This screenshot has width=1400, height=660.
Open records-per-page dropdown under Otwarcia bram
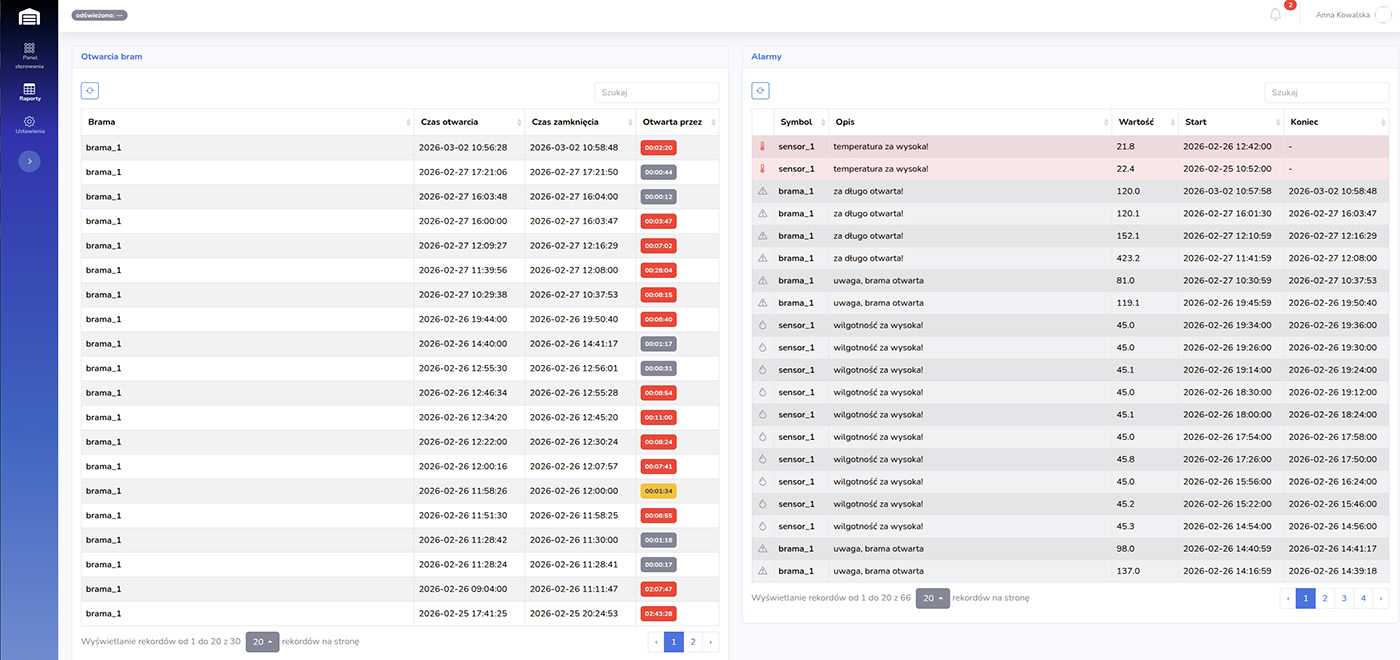tap(262, 641)
